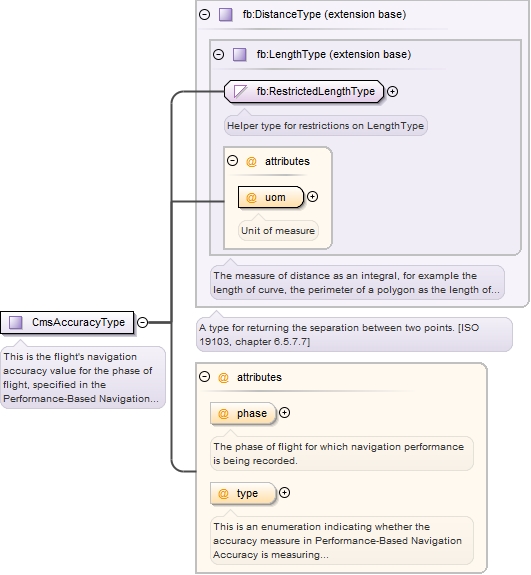Collapse the CmsAccuracyType node
This screenshot has width=531, height=575.
pyautogui.click(x=142, y=322)
